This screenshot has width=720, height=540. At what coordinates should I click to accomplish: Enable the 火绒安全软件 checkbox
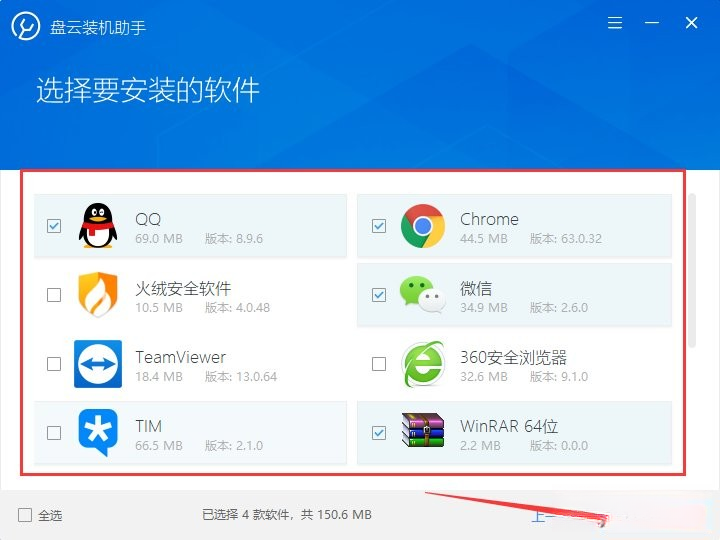point(54,295)
